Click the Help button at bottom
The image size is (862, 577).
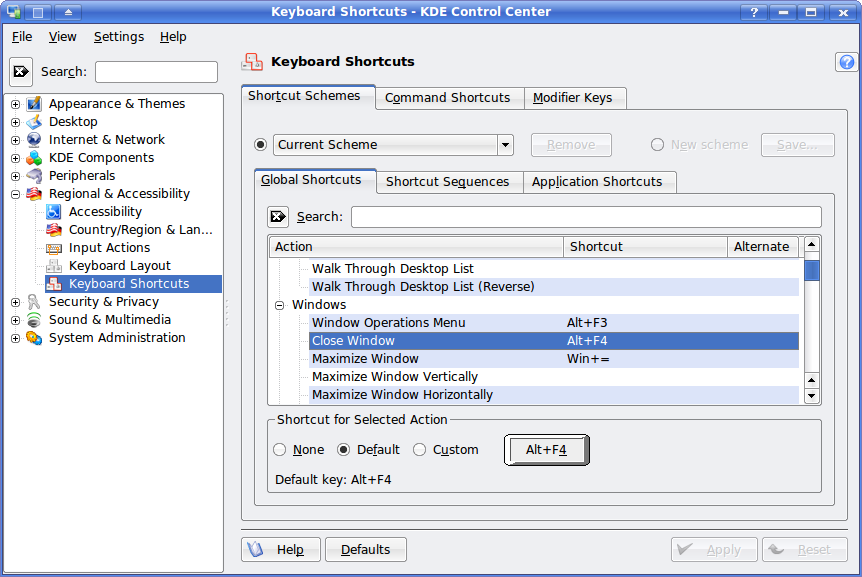coord(280,550)
